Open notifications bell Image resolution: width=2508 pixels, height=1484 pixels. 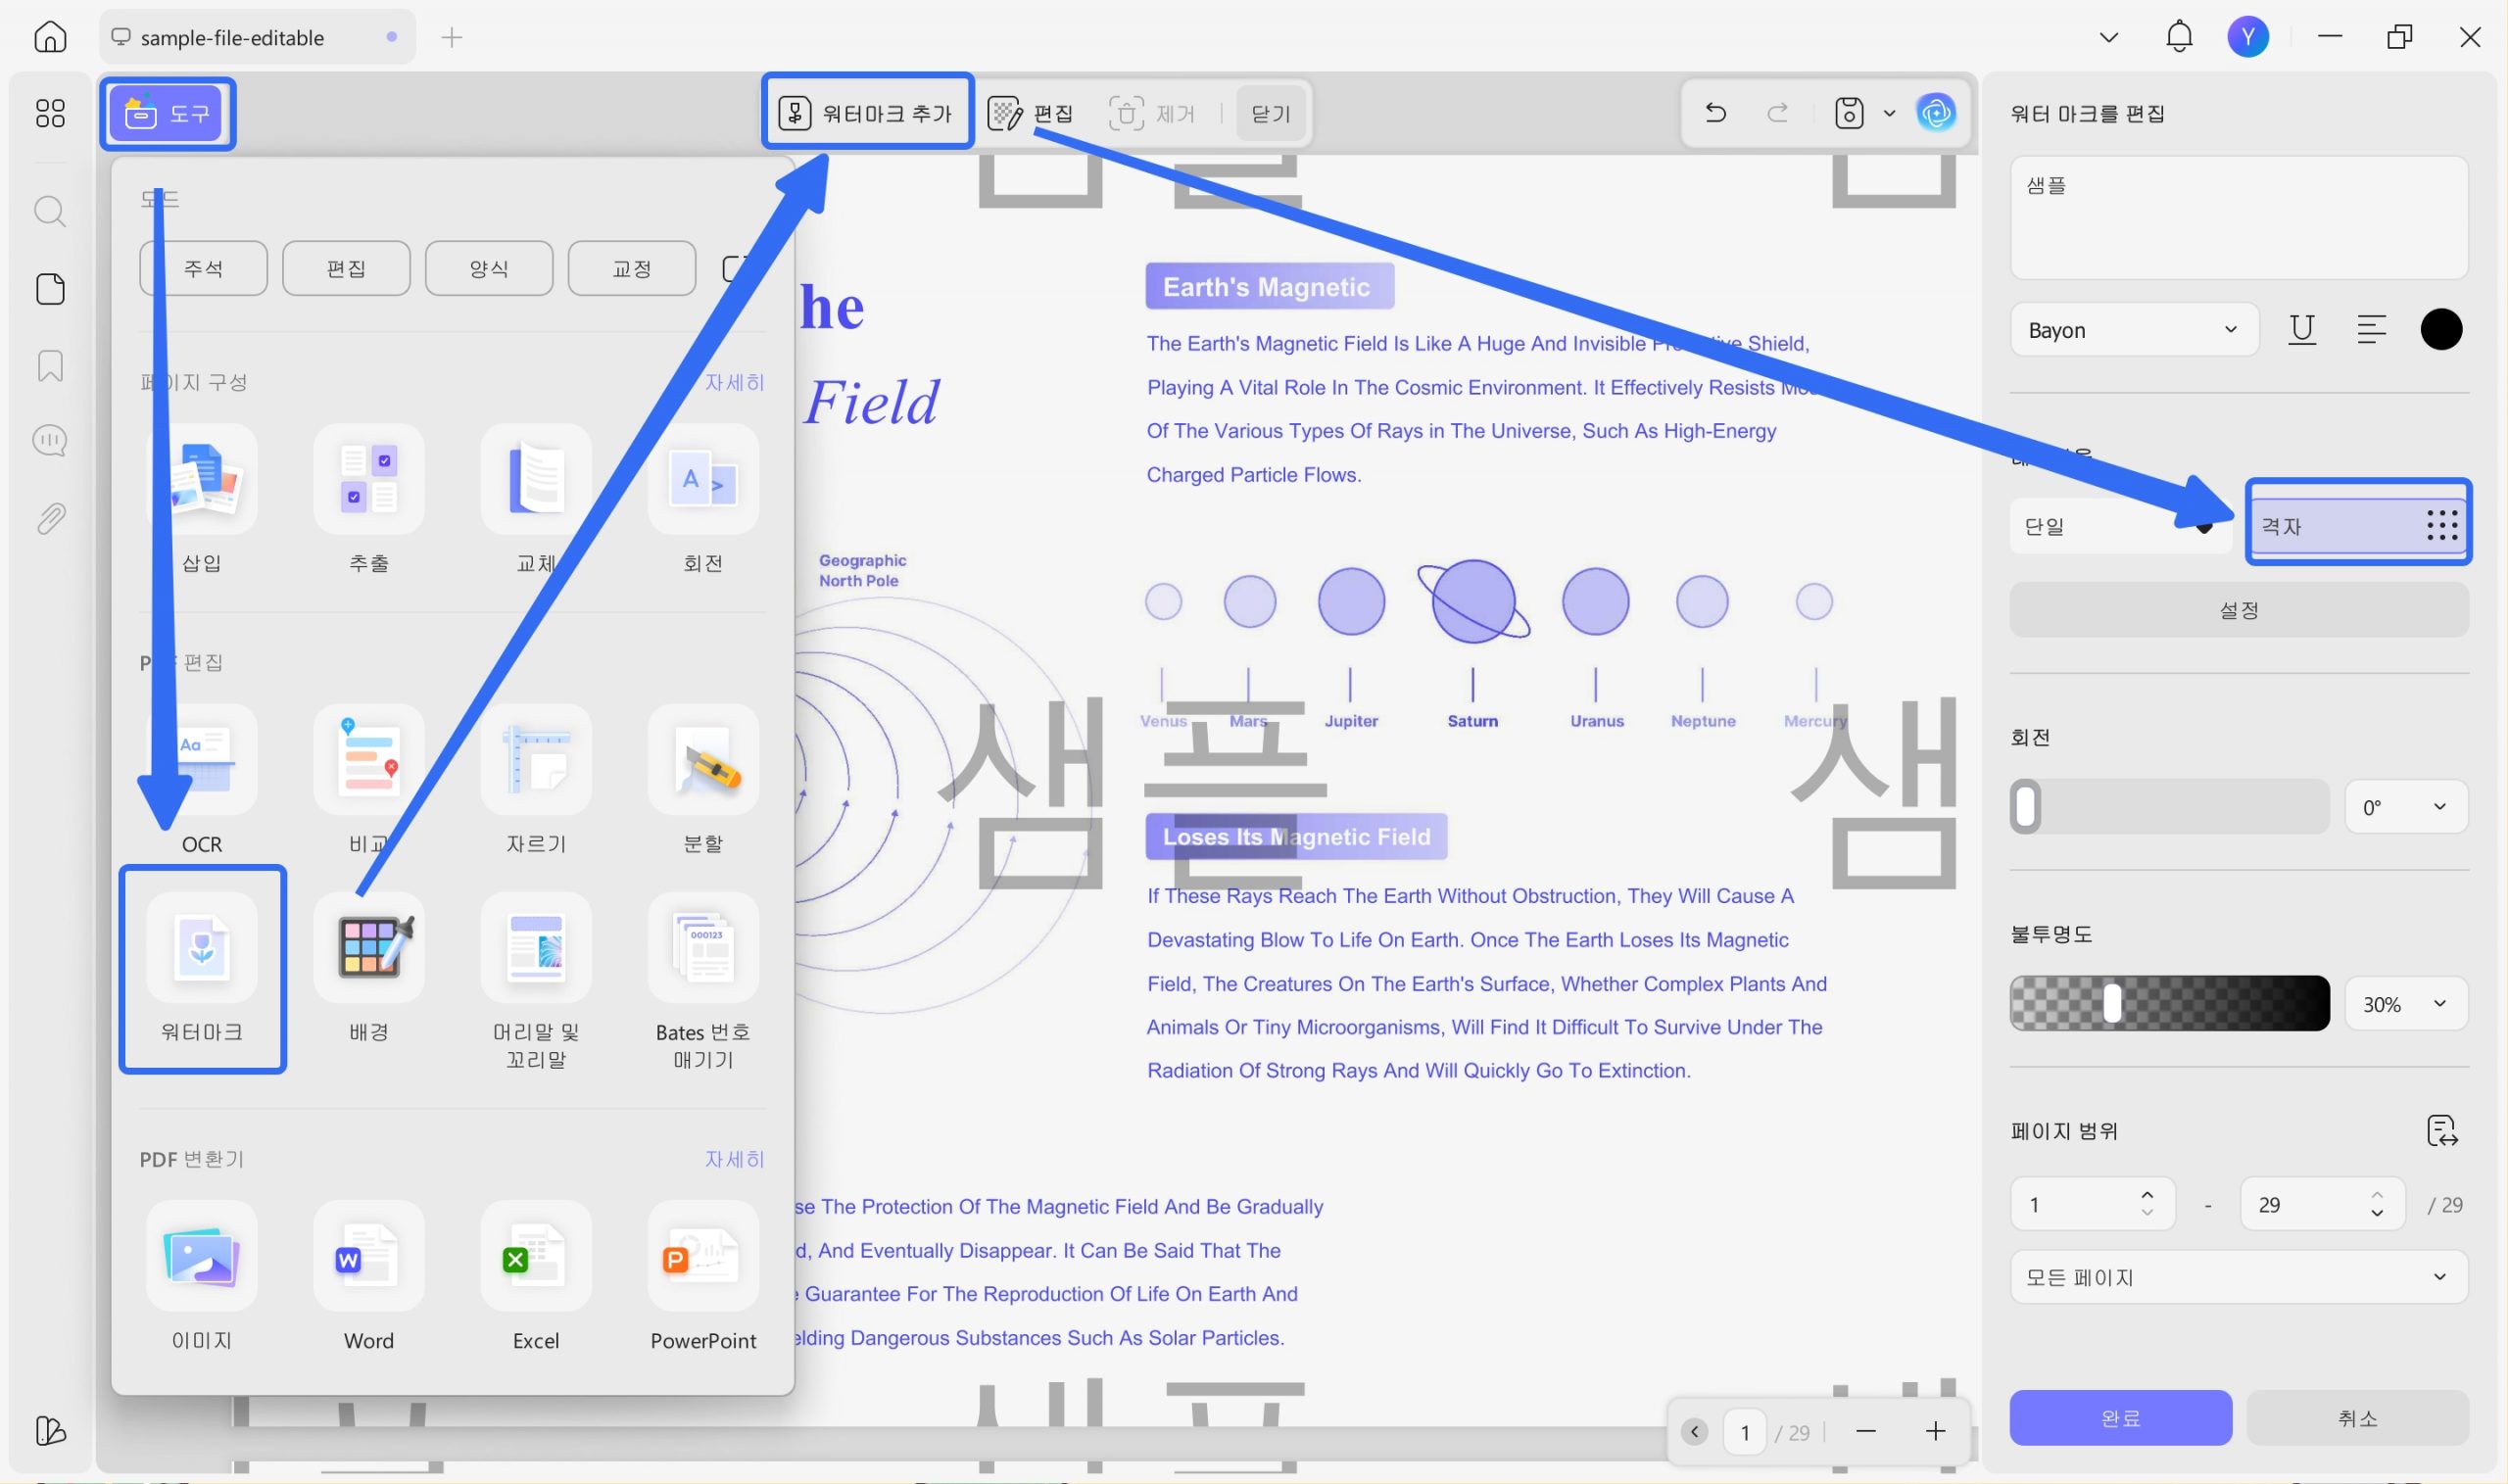click(2179, 37)
